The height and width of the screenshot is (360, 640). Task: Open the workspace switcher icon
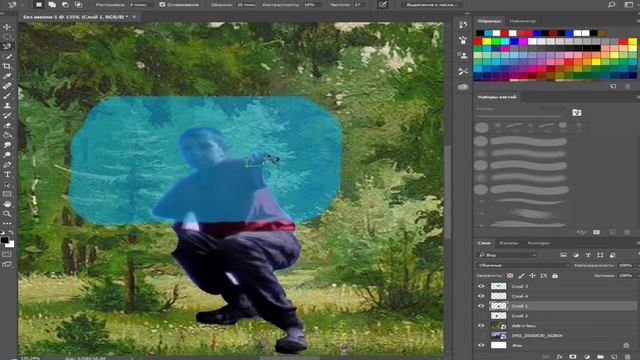coord(629,4)
